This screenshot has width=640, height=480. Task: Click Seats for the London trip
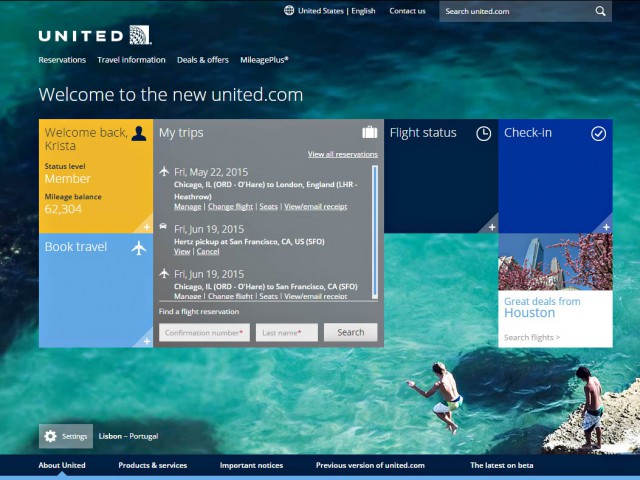click(x=269, y=207)
